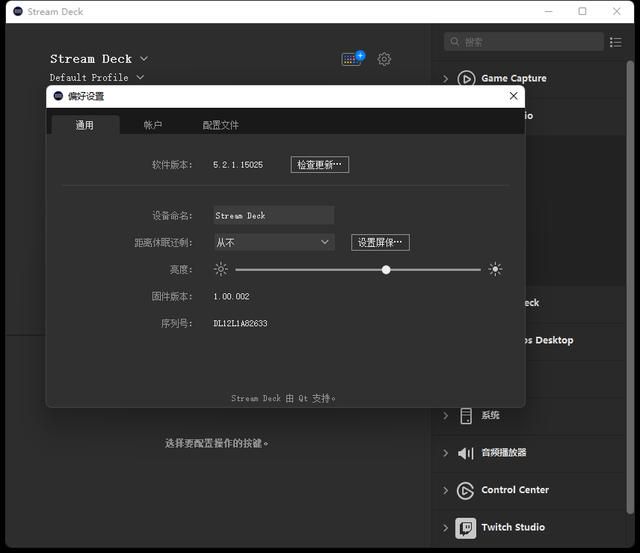Click the serial number DL12L1A82633
Image resolution: width=640 pixels, height=553 pixels.
(240, 324)
